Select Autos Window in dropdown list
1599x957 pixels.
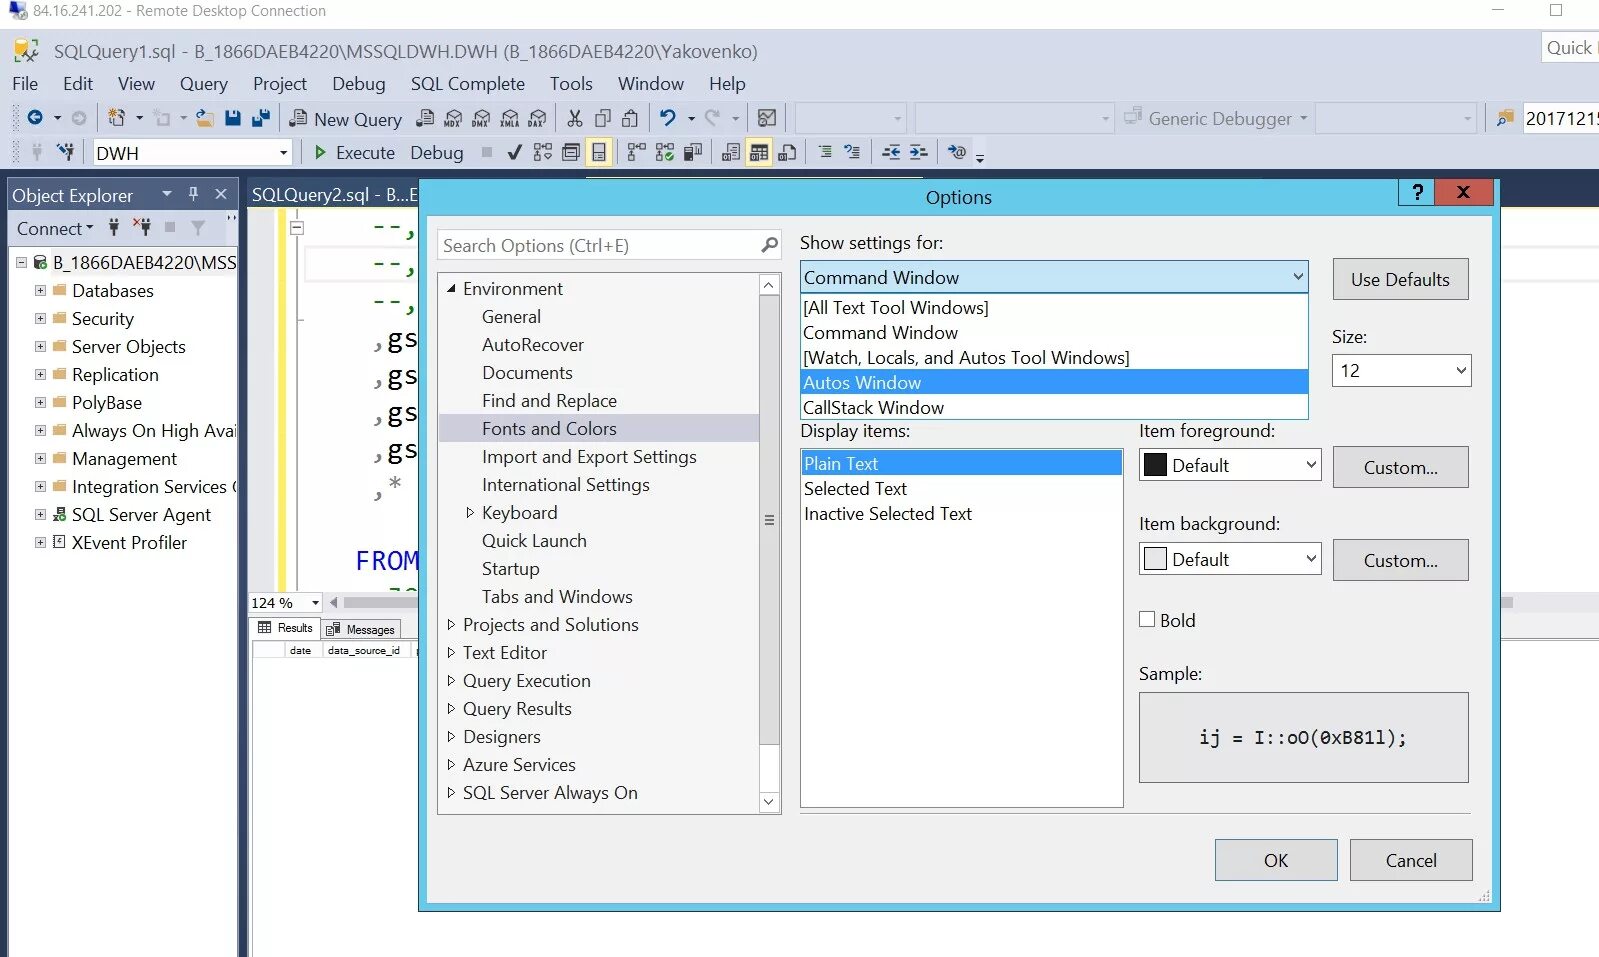point(1054,382)
